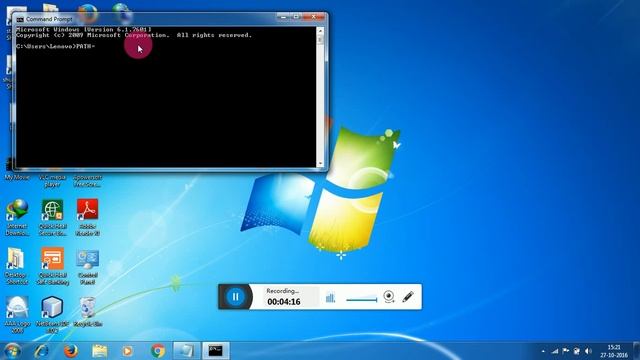Select the AAA Logo 2008 desktop icon
Viewport: 640px width, 360px height.
coord(17,315)
